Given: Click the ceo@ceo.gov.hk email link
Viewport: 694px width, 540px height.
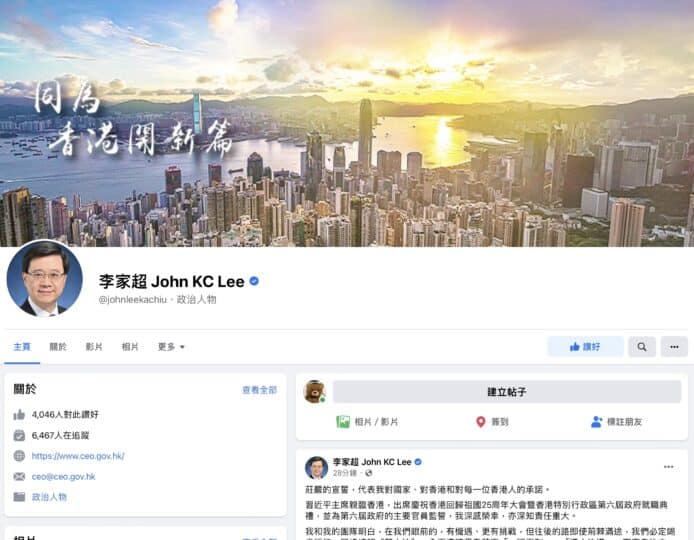Looking at the screenshot, I should click(64, 477).
